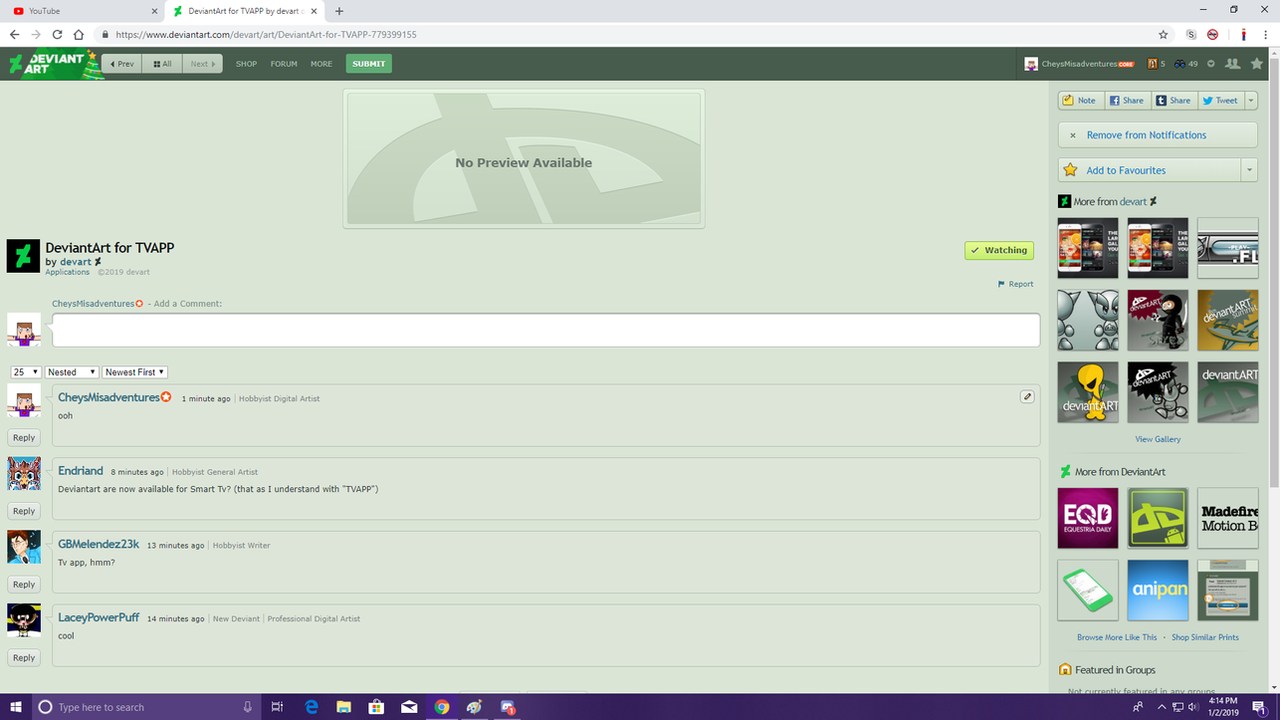Open the Paint app on taskbar
The width and height of the screenshot is (1280, 720).
(x=474, y=707)
